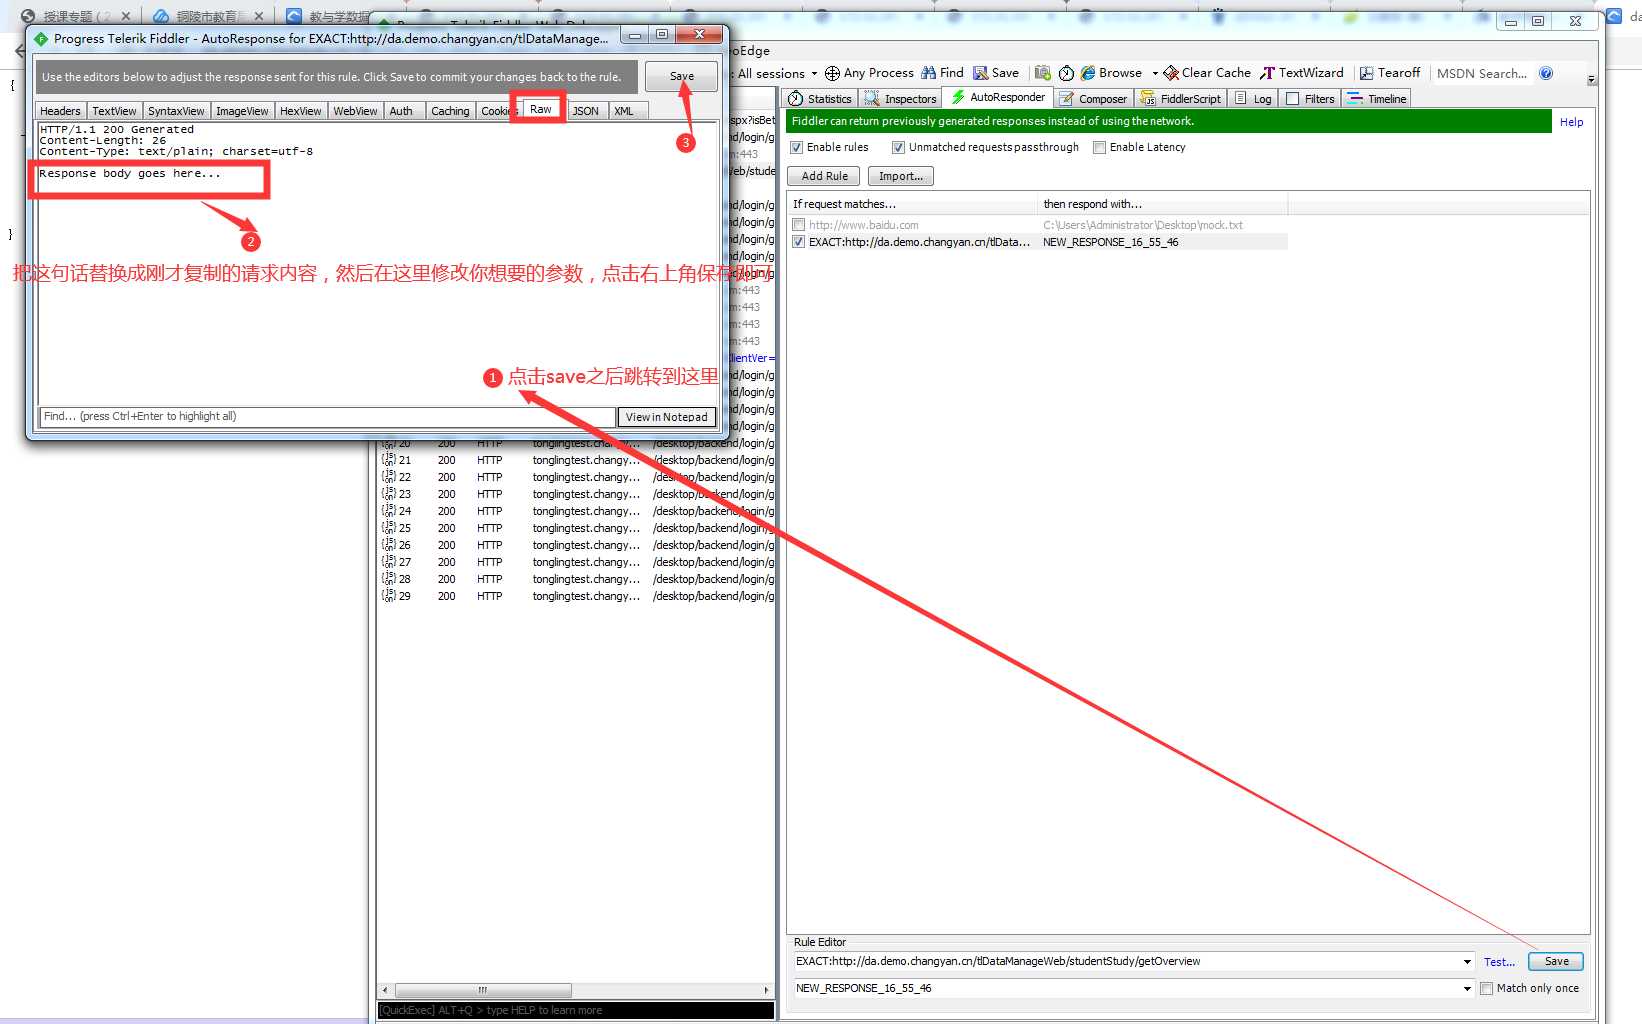Click the Timeline tab bars icon
1642x1024 pixels.
click(1355, 98)
